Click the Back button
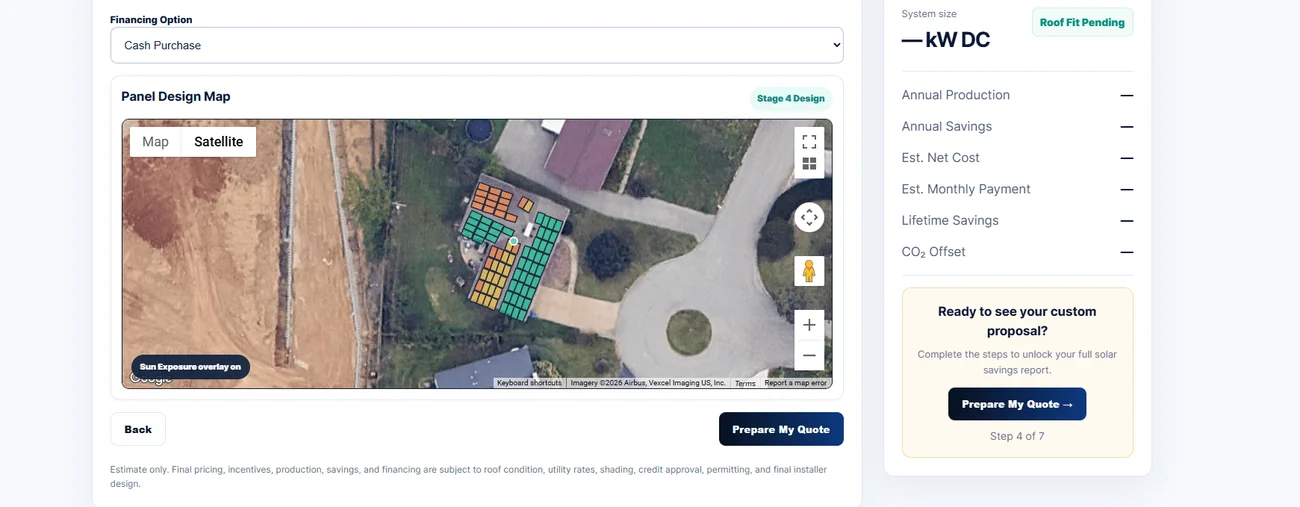1300x507 pixels. (x=138, y=429)
